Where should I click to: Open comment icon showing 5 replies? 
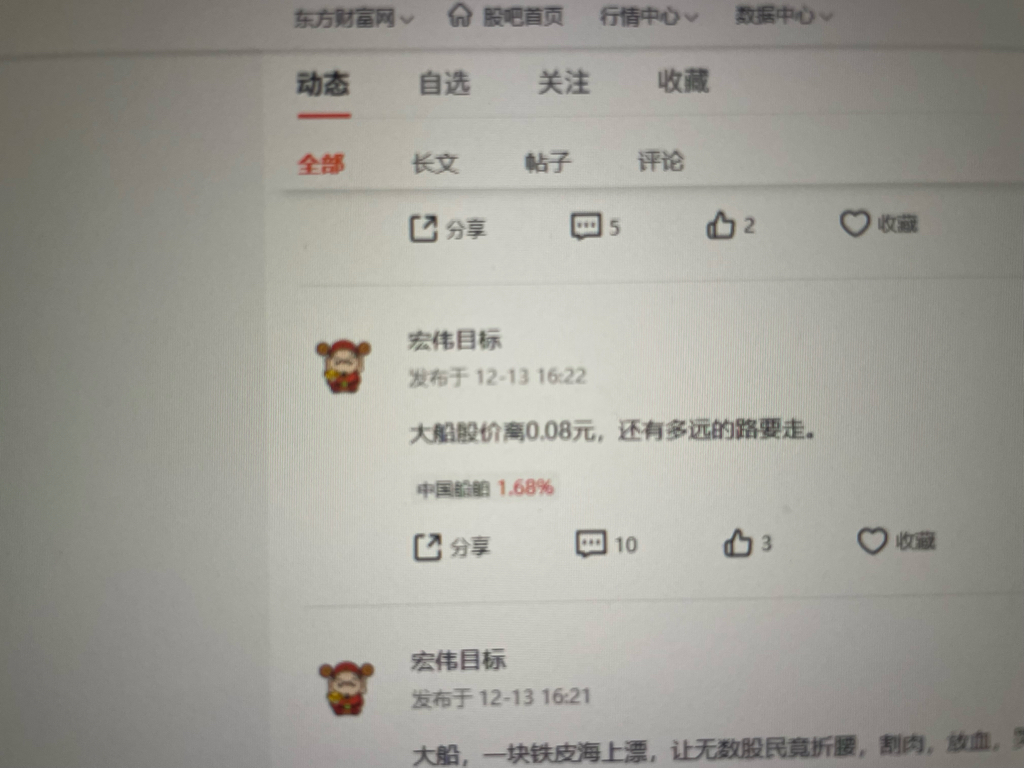click(x=586, y=227)
